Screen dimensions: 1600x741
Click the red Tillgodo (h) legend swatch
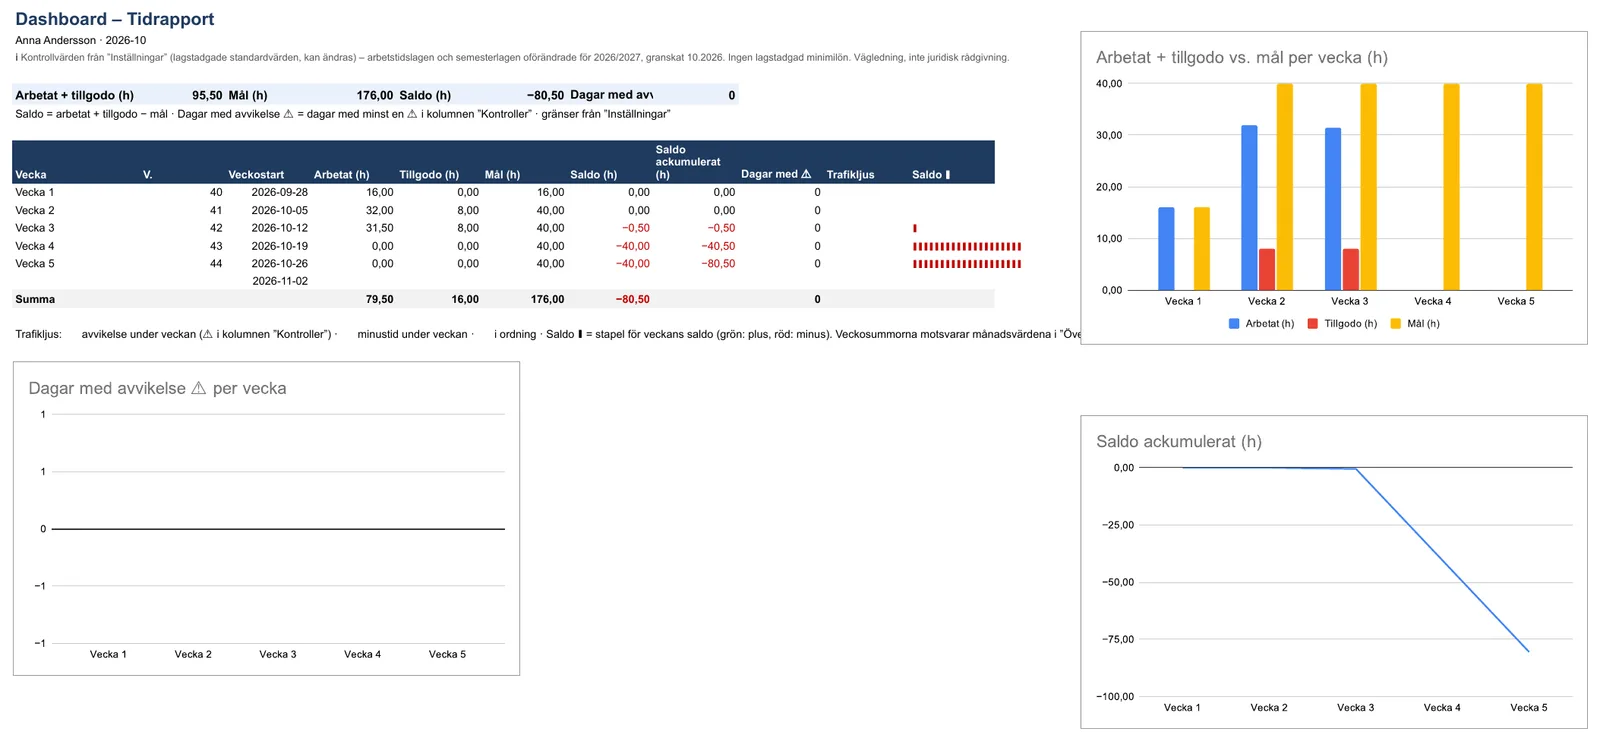(1313, 323)
